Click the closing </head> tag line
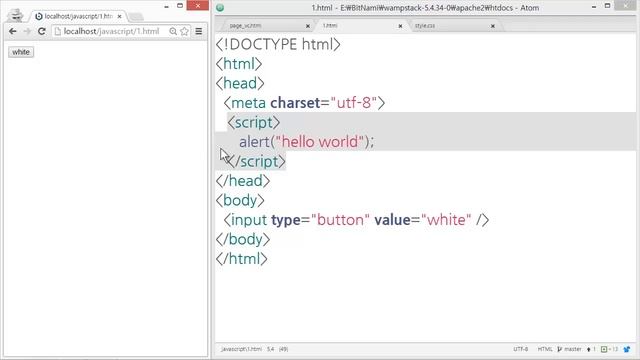Screen dimensions: 640x360 coord(243,181)
